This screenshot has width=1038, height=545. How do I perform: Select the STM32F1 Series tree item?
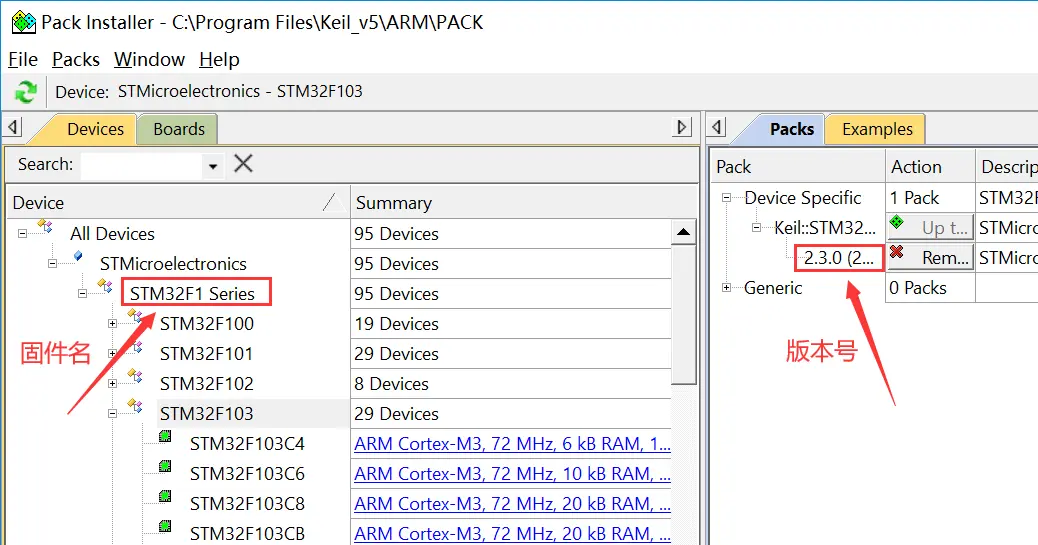(192, 293)
